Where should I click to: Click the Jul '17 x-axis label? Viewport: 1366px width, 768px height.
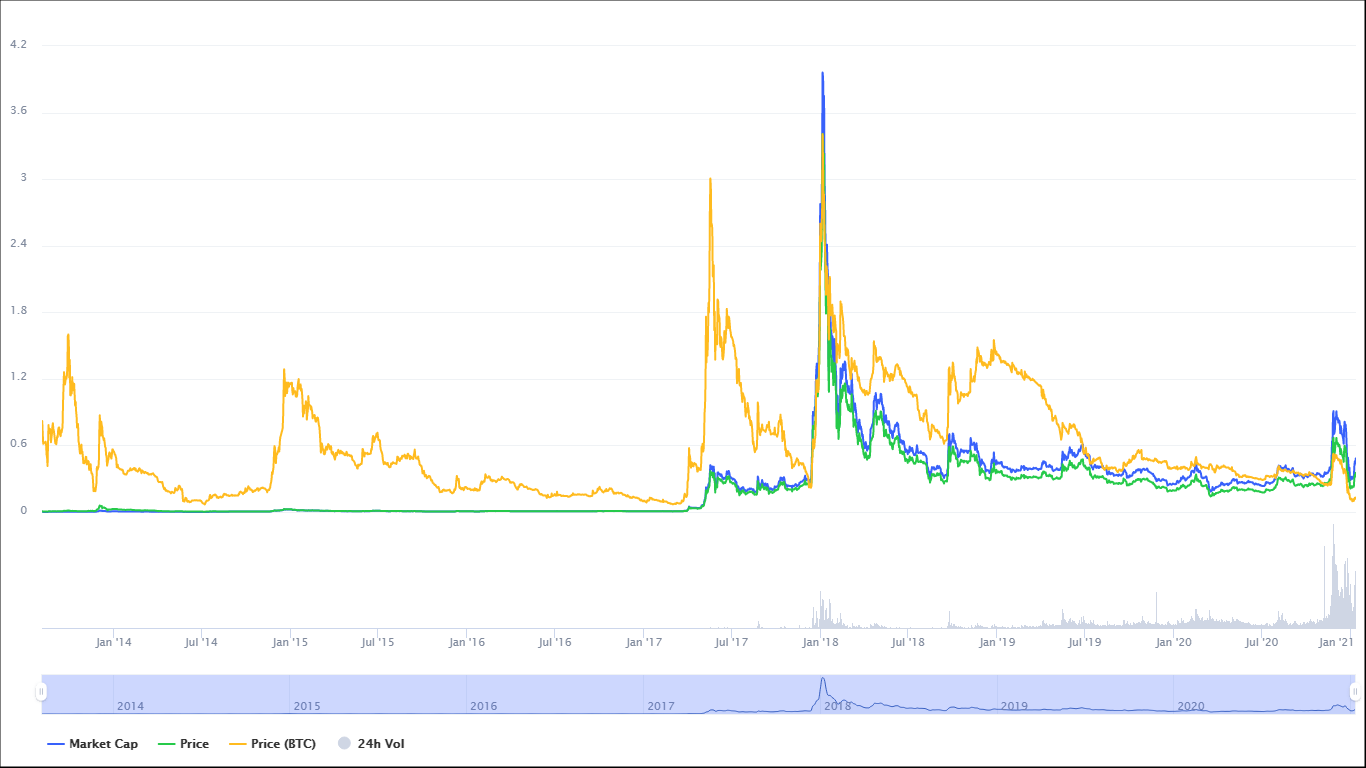pyautogui.click(x=732, y=642)
